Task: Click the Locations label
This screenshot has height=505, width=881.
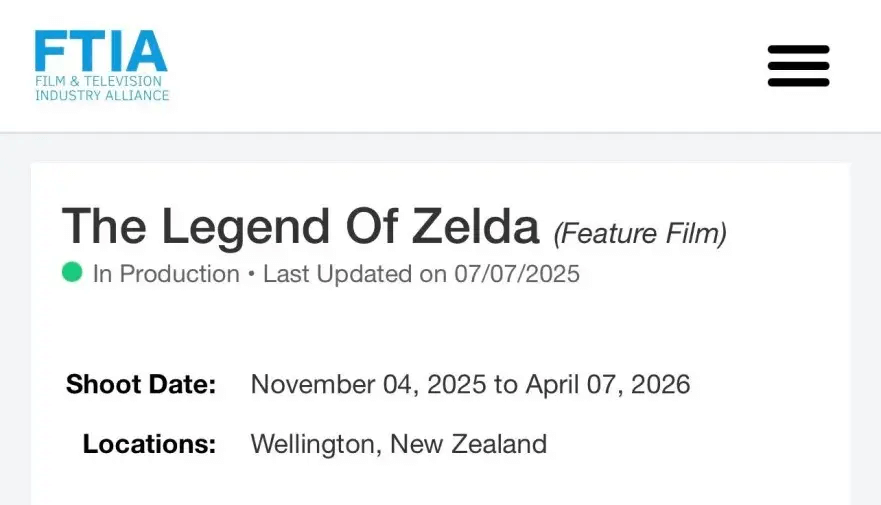Action: [149, 444]
